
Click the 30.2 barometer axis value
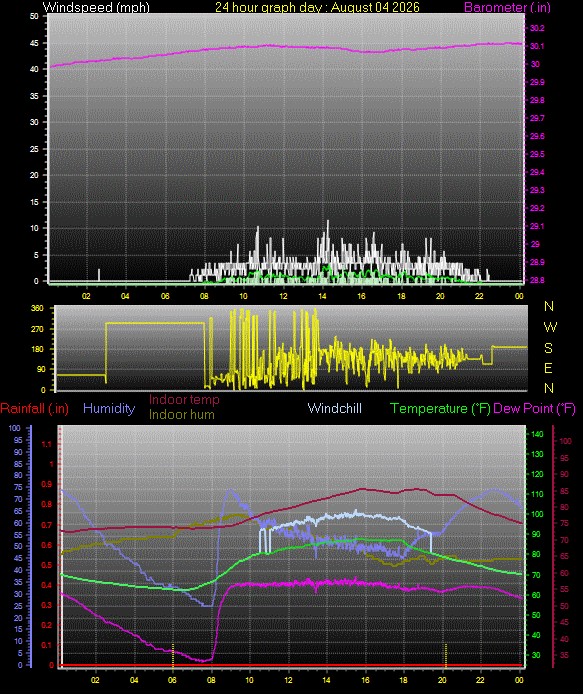tap(537, 28)
